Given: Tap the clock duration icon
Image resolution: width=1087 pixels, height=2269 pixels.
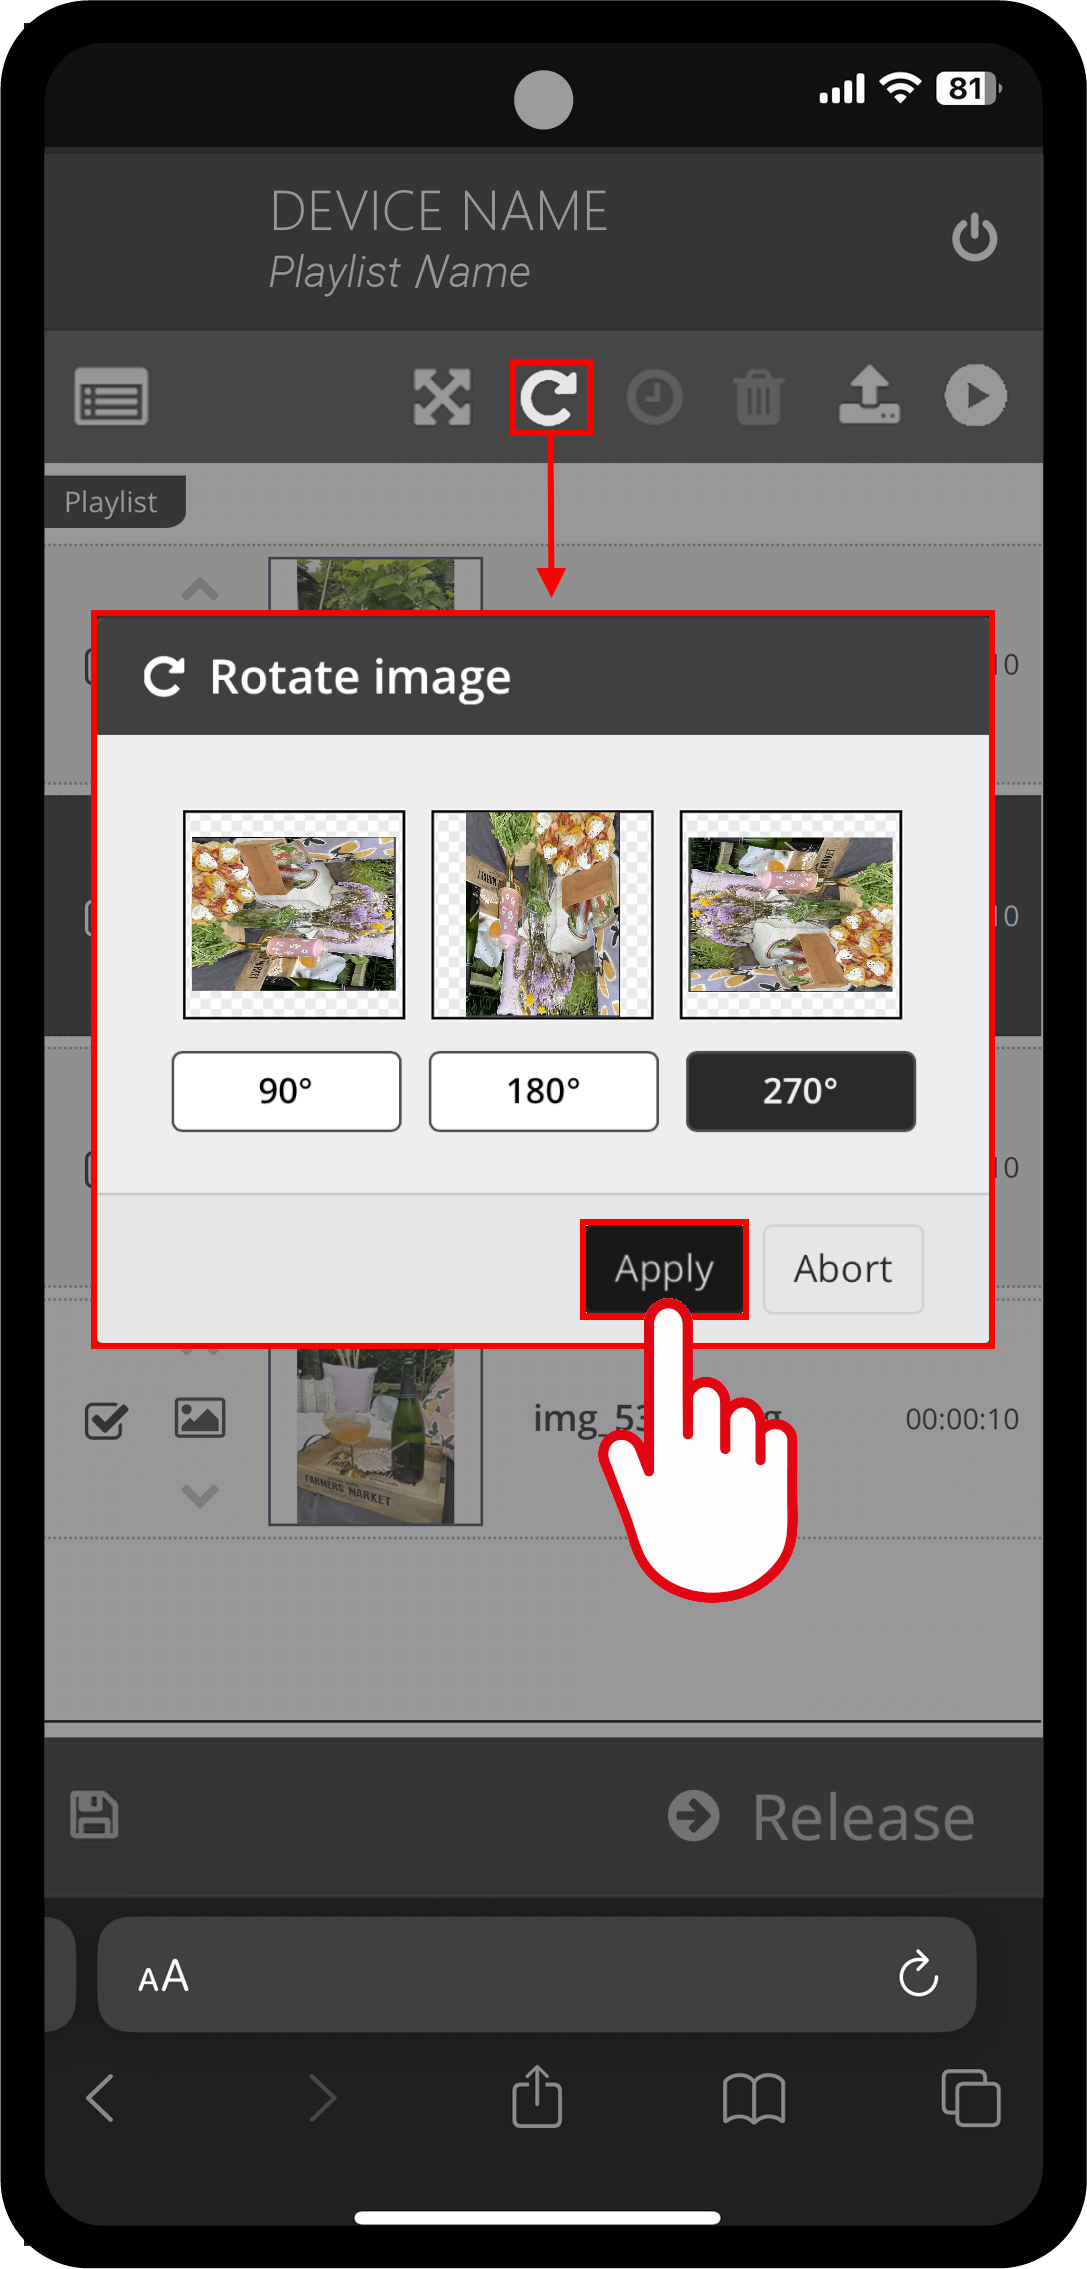Looking at the screenshot, I should click(x=655, y=397).
